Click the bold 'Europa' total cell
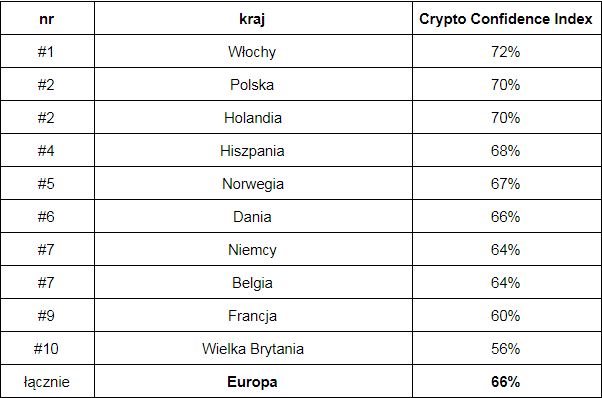Screen dimensions: 602x398 tap(252, 382)
